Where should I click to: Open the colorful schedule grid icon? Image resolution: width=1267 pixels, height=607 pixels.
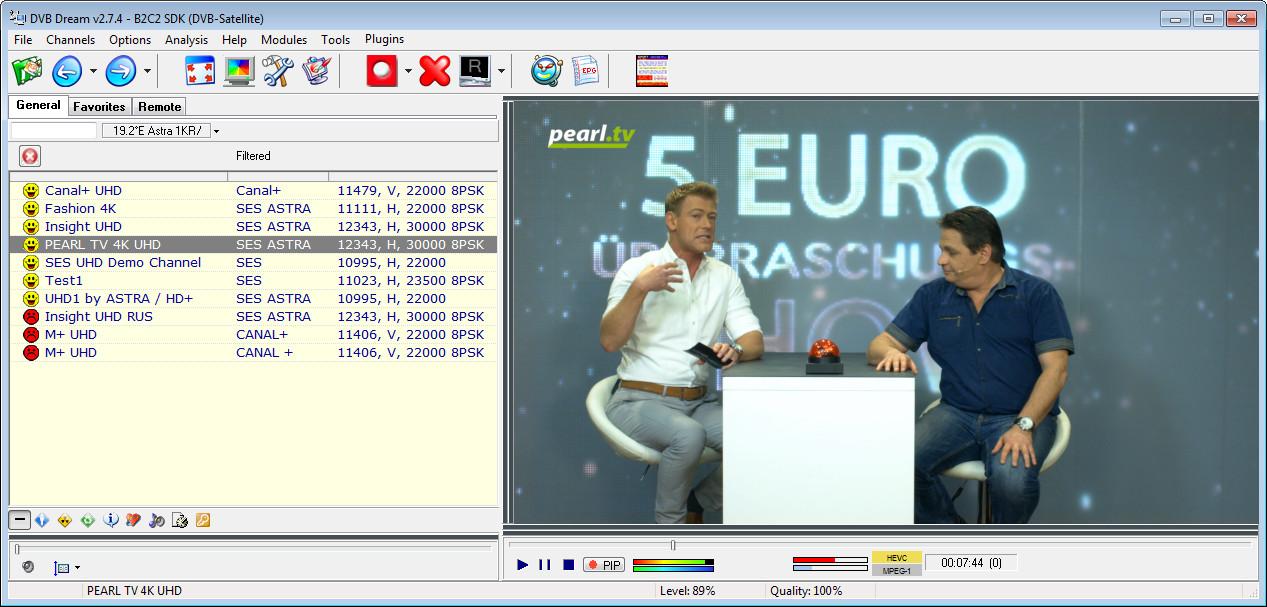coord(652,71)
